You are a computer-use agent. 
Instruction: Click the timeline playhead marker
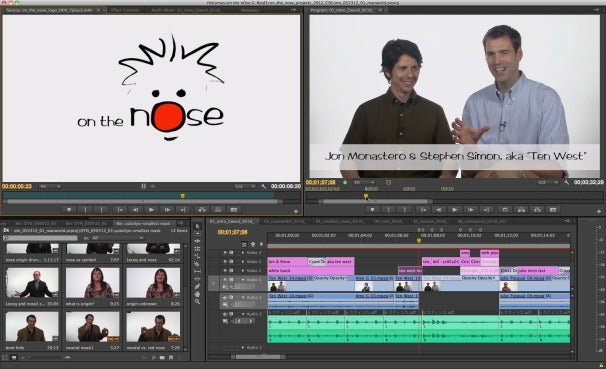click(x=419, y=240)
